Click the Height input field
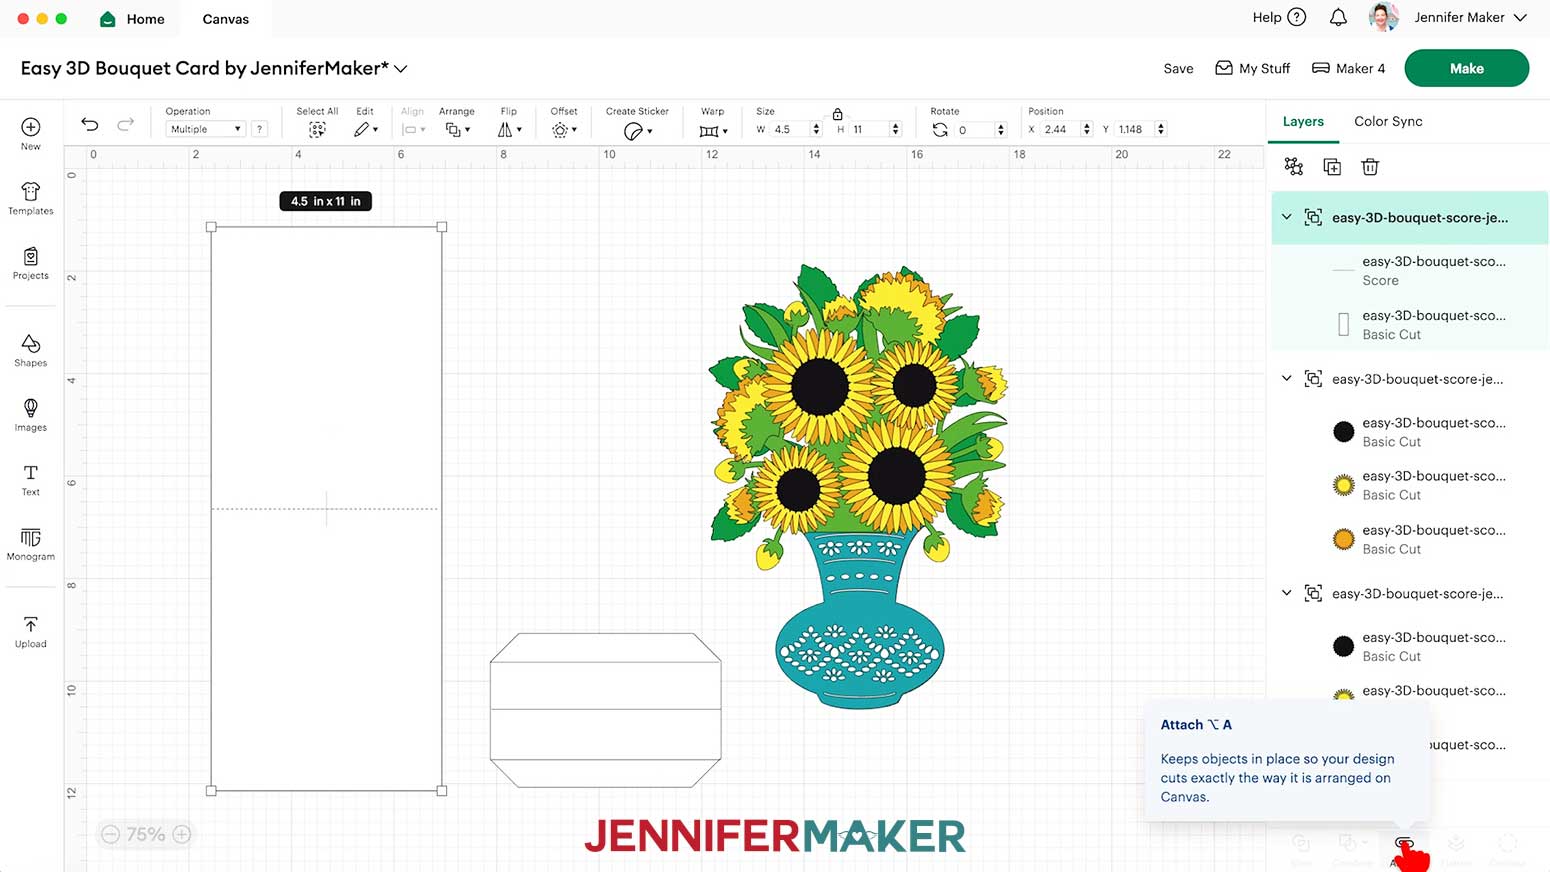Viewport: 1550px width, 872px height. click(869, 129)
